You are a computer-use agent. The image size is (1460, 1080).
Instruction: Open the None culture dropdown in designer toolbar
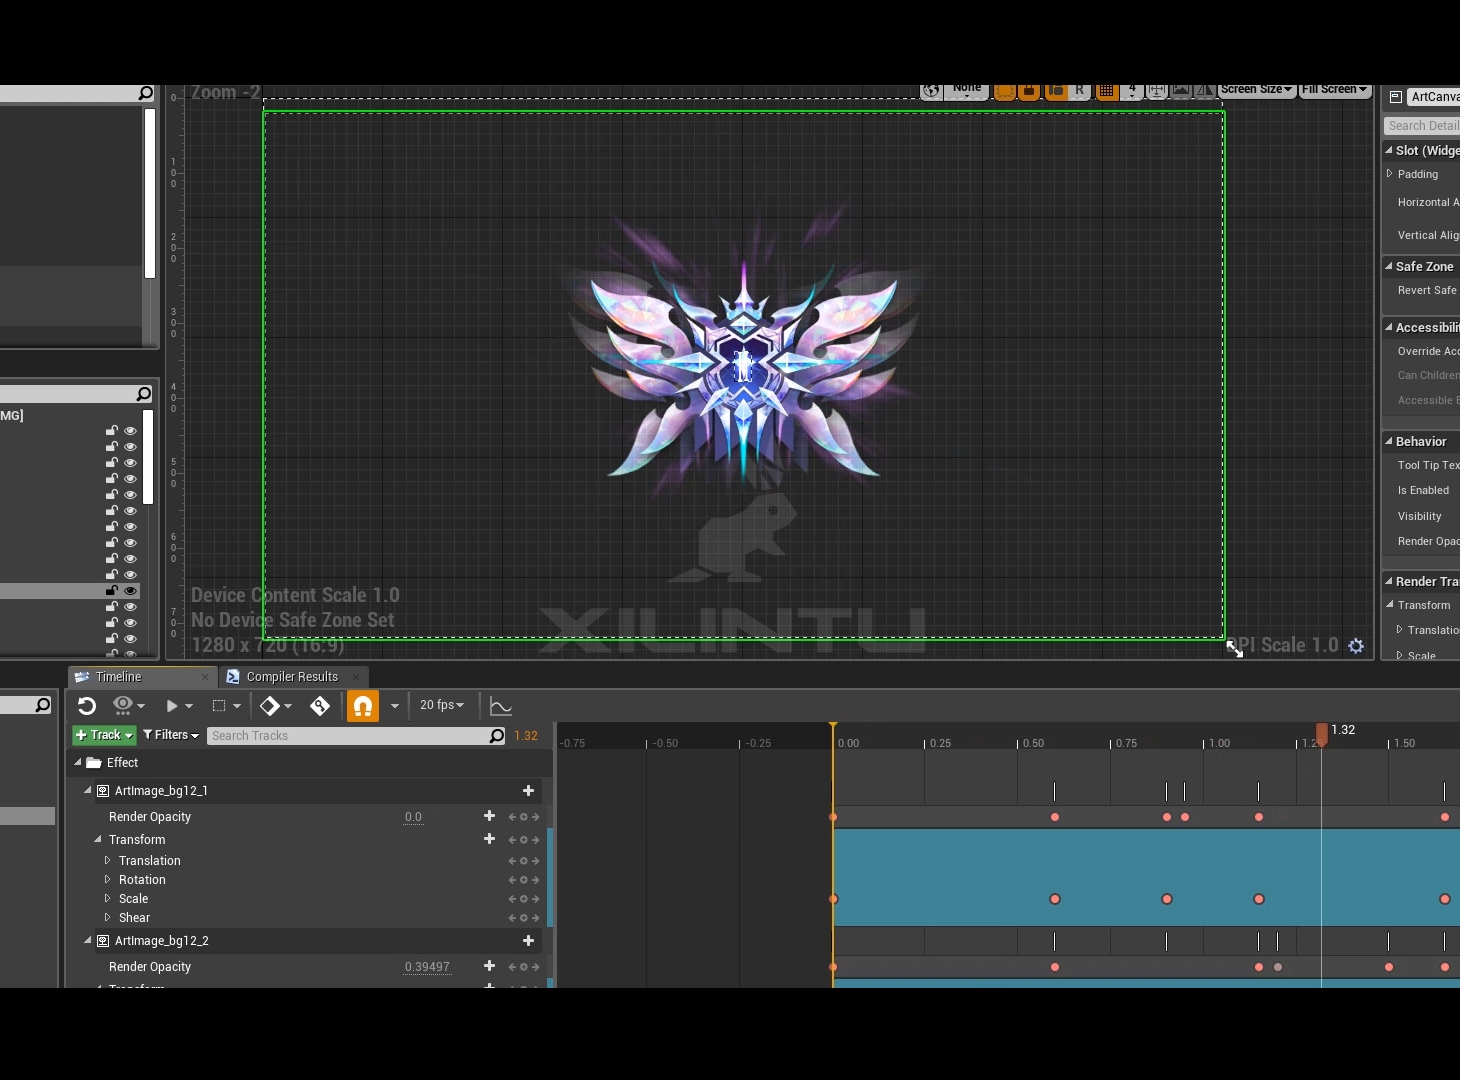tap(967, 91)
